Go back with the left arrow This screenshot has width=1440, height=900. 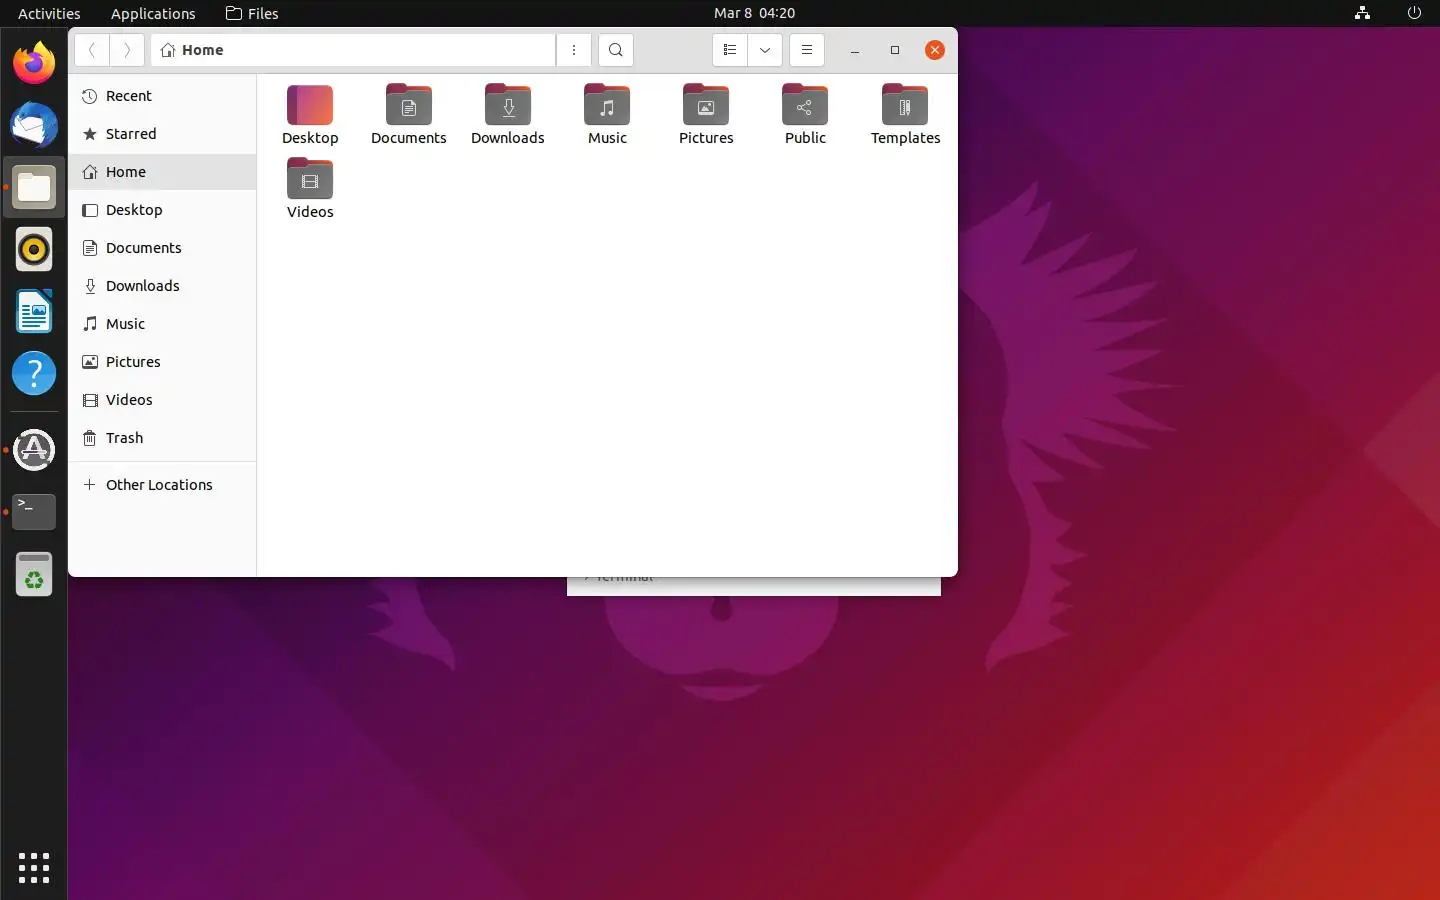click(x=92, y=50)
